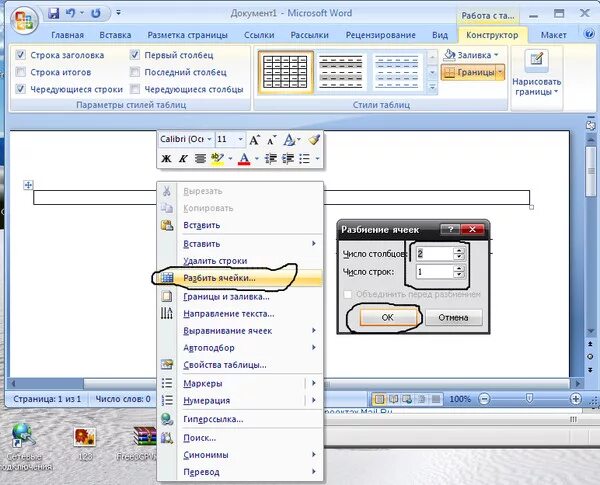Increase indent in mini toolbar
600x485 pixels.
click(x=288, y=158)
